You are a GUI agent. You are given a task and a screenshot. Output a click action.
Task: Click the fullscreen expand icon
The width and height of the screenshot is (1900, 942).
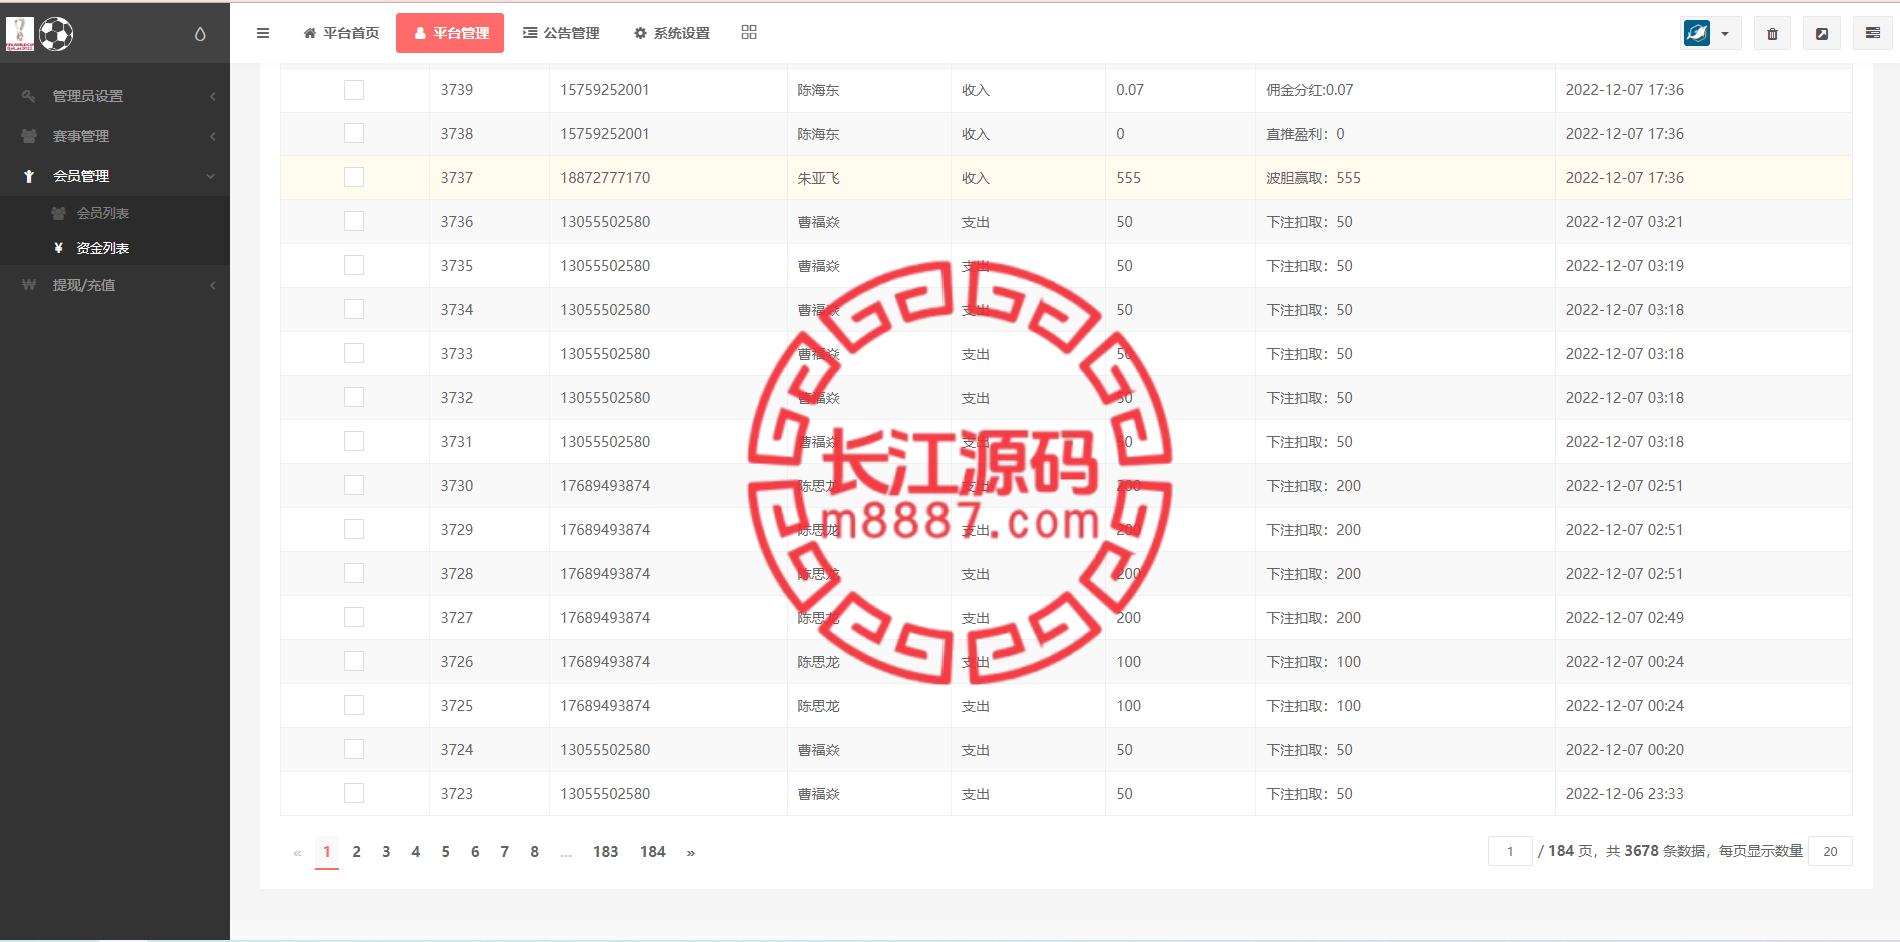point(1822,33)
